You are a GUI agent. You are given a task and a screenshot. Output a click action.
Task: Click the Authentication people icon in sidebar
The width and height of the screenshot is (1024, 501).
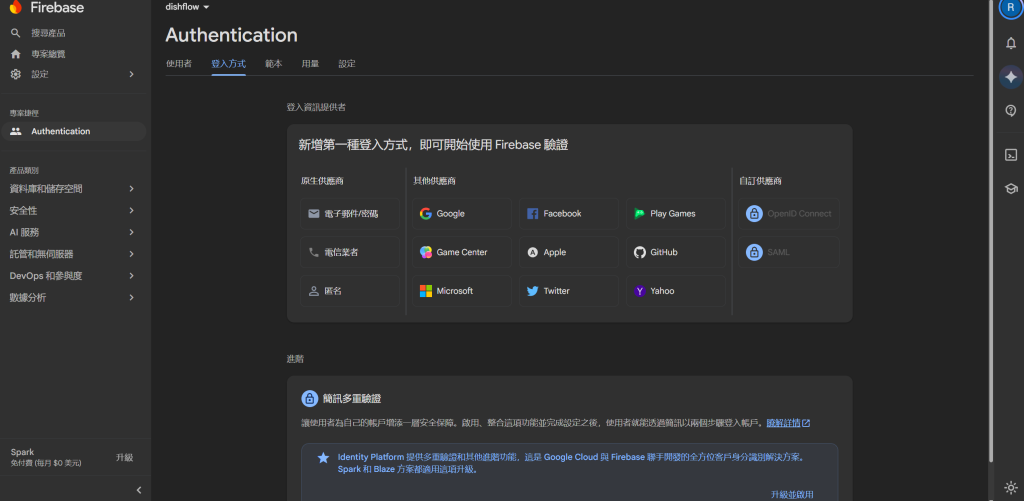click(x=16, y=131)
